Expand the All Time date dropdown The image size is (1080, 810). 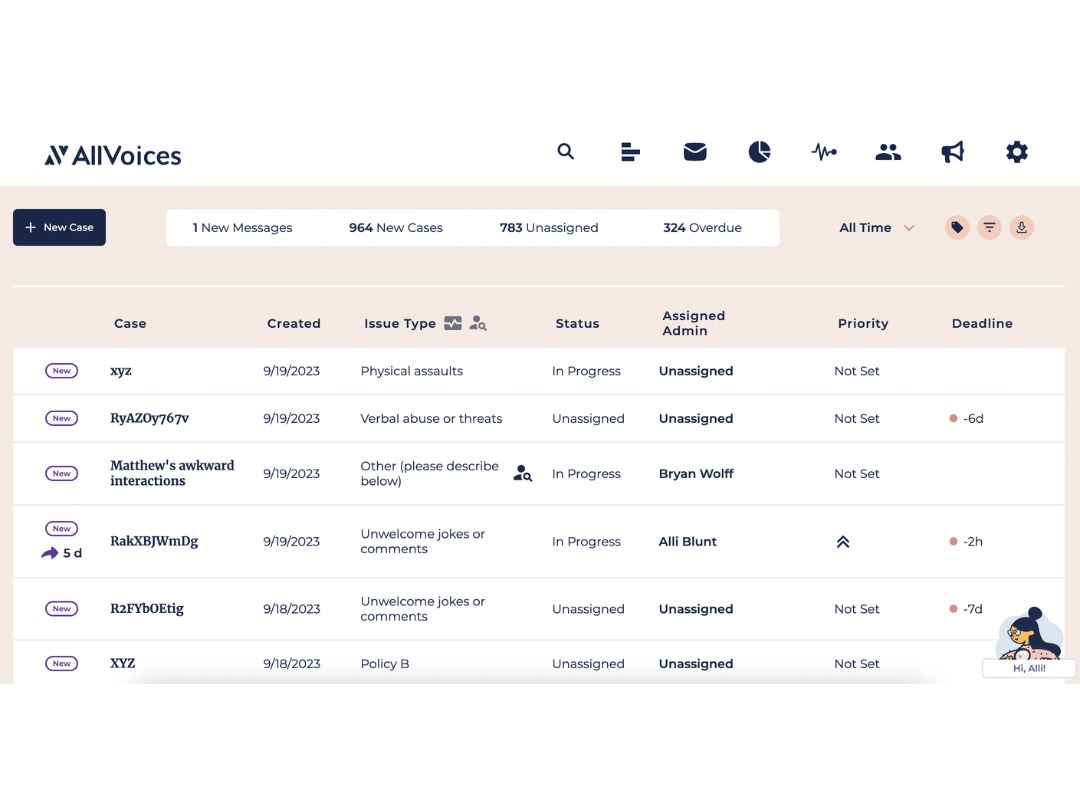click(876, 227)
